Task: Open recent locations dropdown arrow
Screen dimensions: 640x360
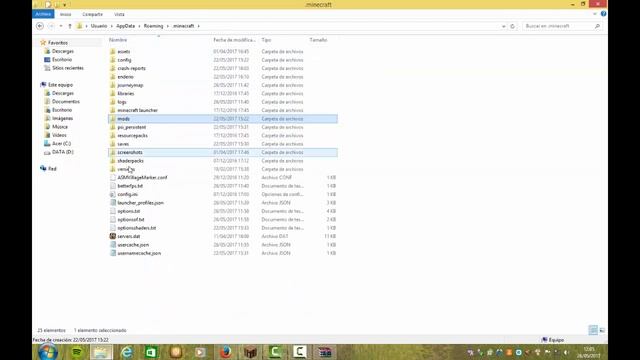Action: coord(61,26)
